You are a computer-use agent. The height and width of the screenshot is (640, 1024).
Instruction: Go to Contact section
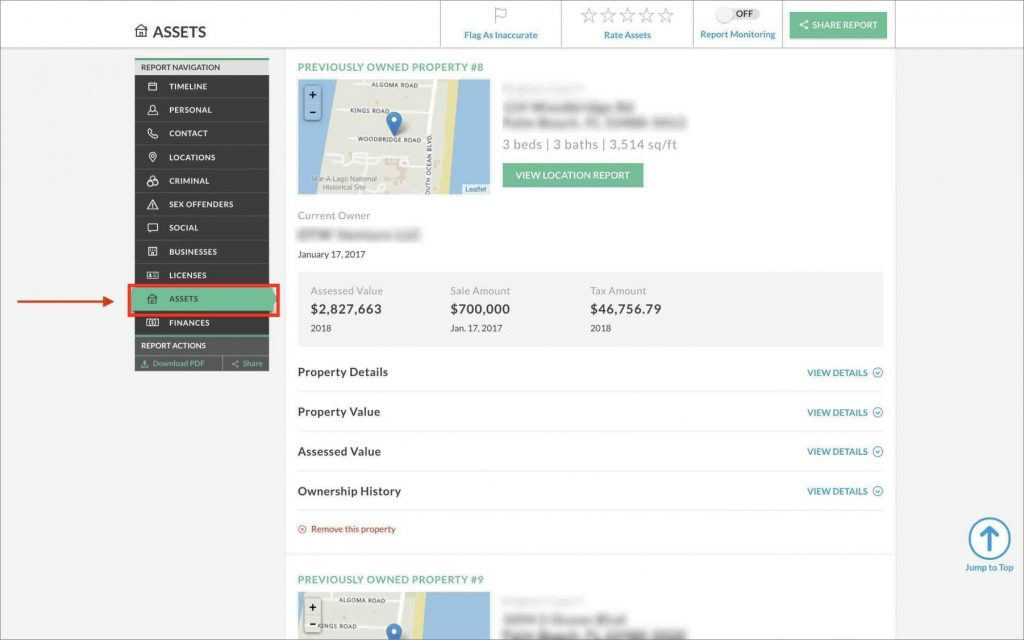(x=202, y=133)
